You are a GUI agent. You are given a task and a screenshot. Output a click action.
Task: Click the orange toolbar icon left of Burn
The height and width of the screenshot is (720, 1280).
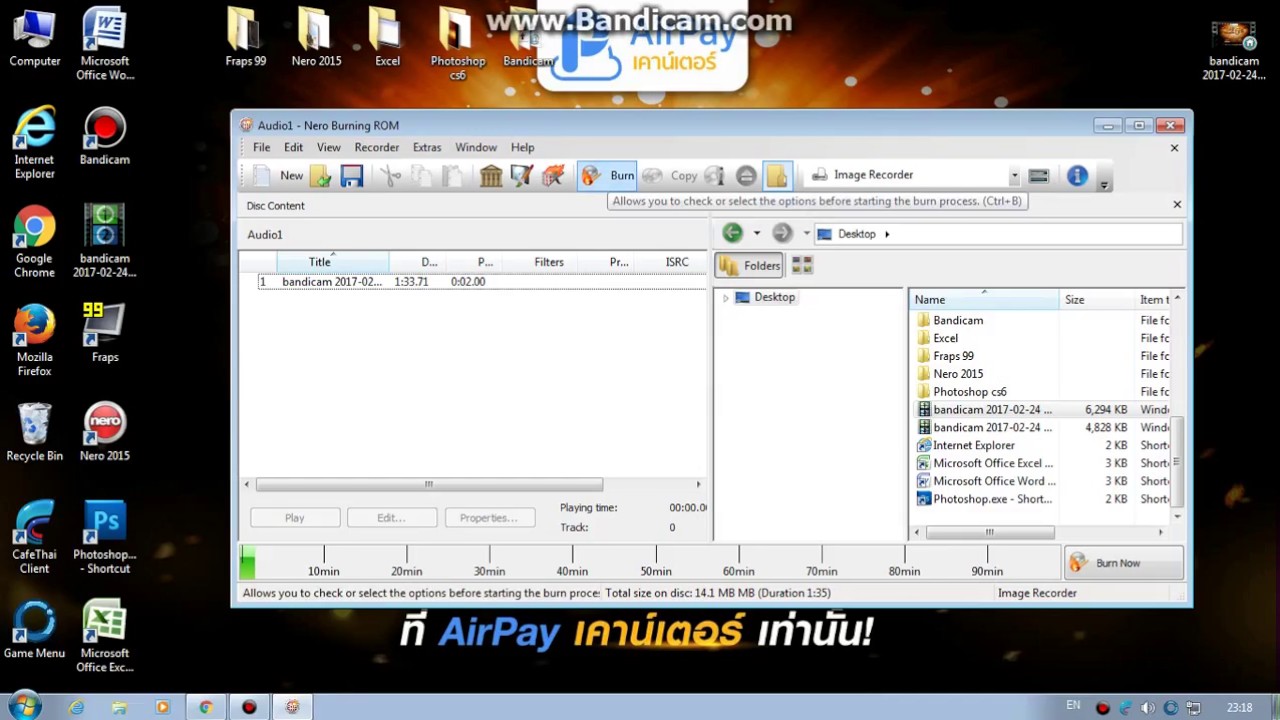tap(553, 176)
